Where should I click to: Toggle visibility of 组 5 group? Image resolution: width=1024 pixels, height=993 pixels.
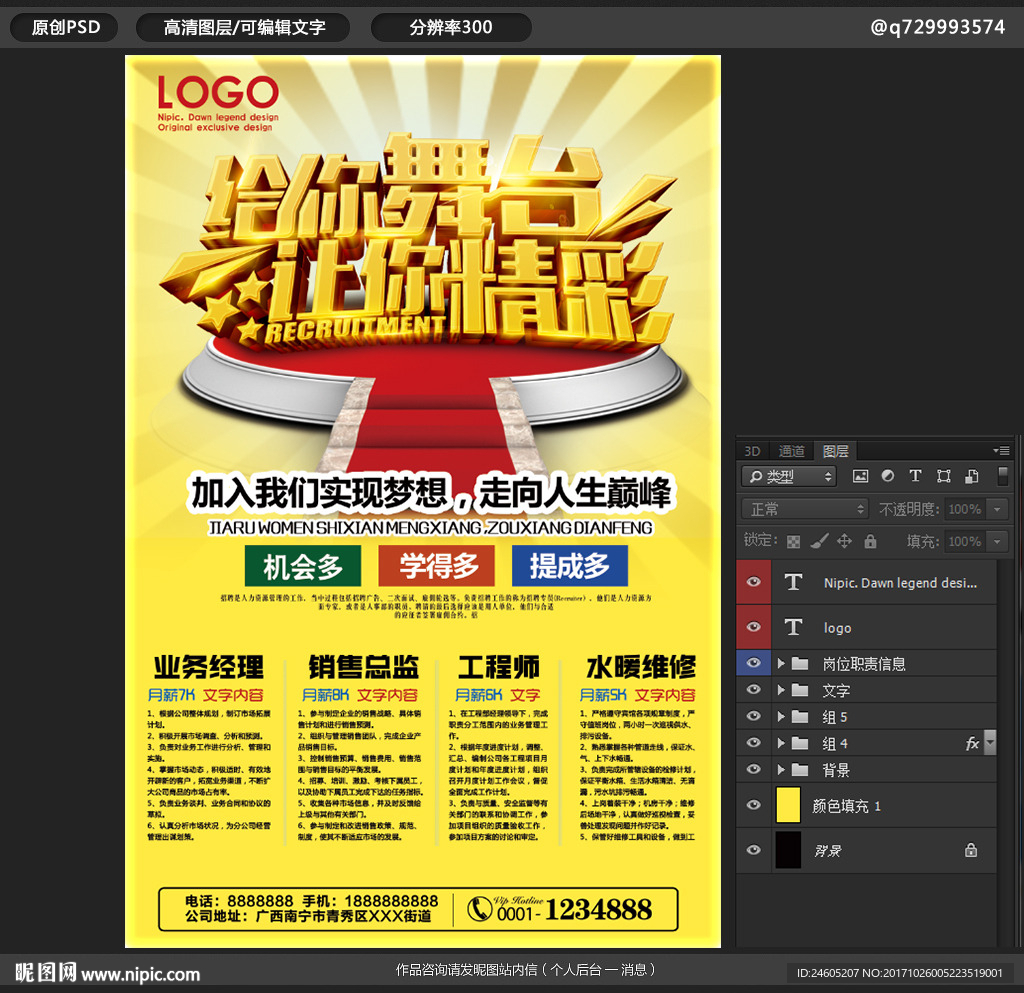[x=754, y=716]
